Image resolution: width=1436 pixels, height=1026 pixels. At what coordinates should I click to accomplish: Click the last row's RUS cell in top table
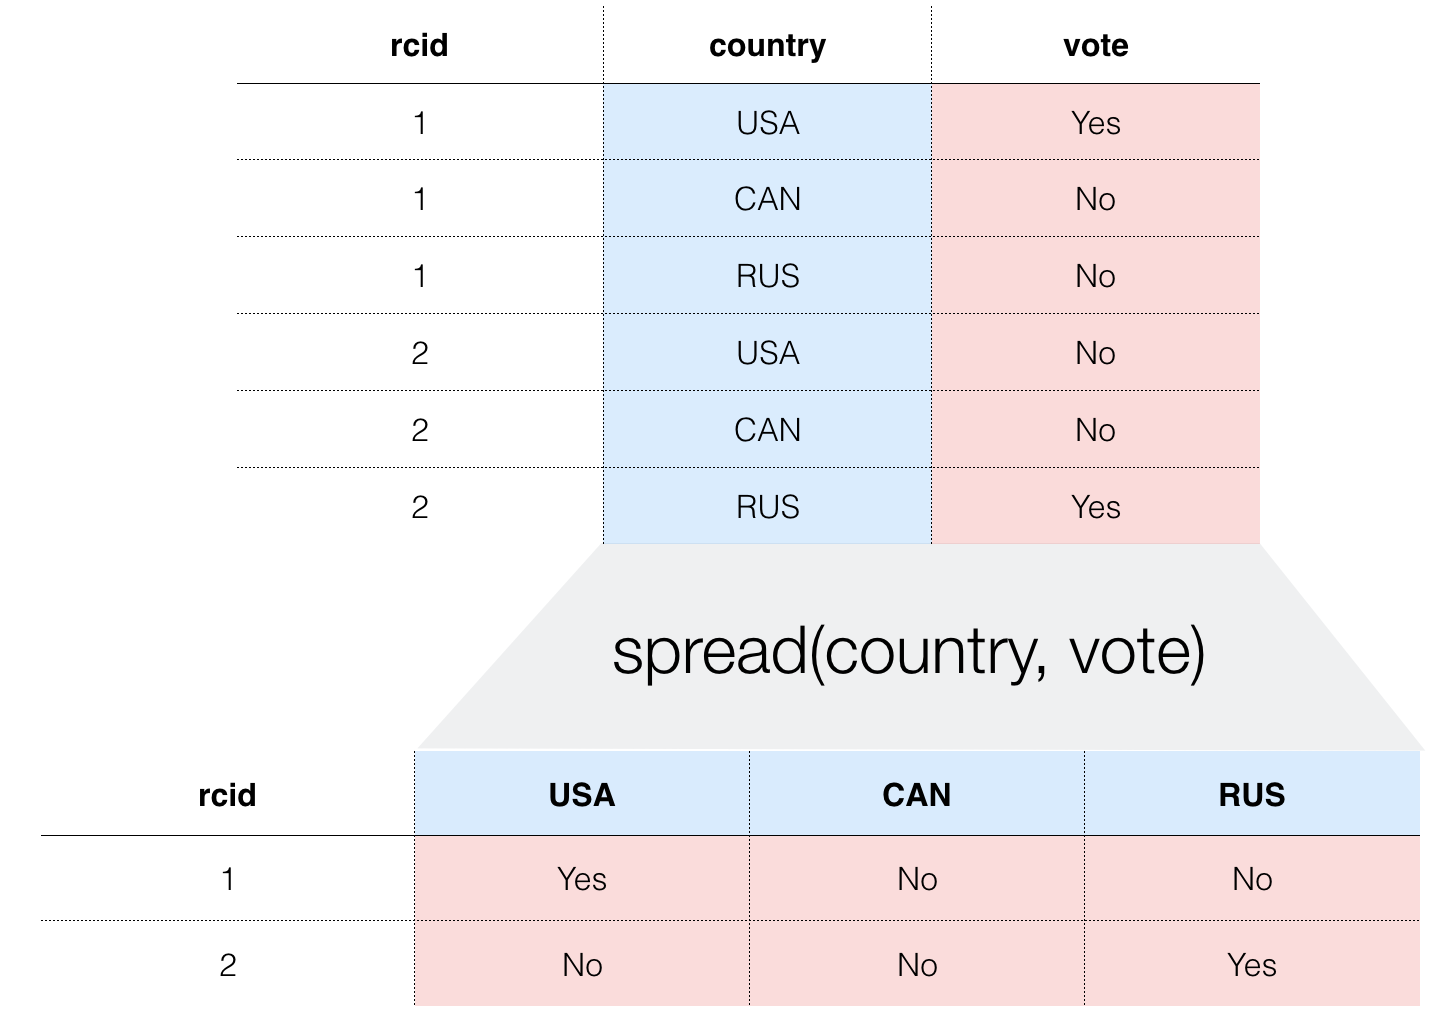click(x=768, y=507)
